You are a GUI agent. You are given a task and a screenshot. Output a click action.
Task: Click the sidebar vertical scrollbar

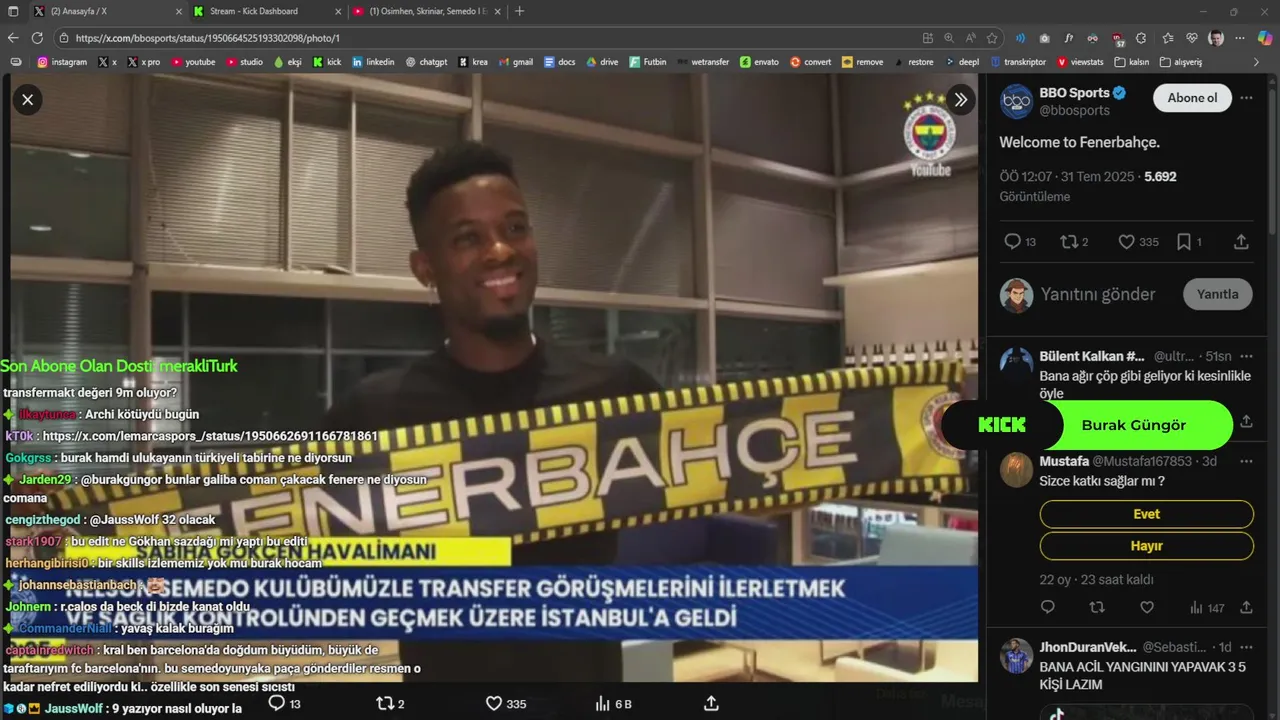[1274, 160]
